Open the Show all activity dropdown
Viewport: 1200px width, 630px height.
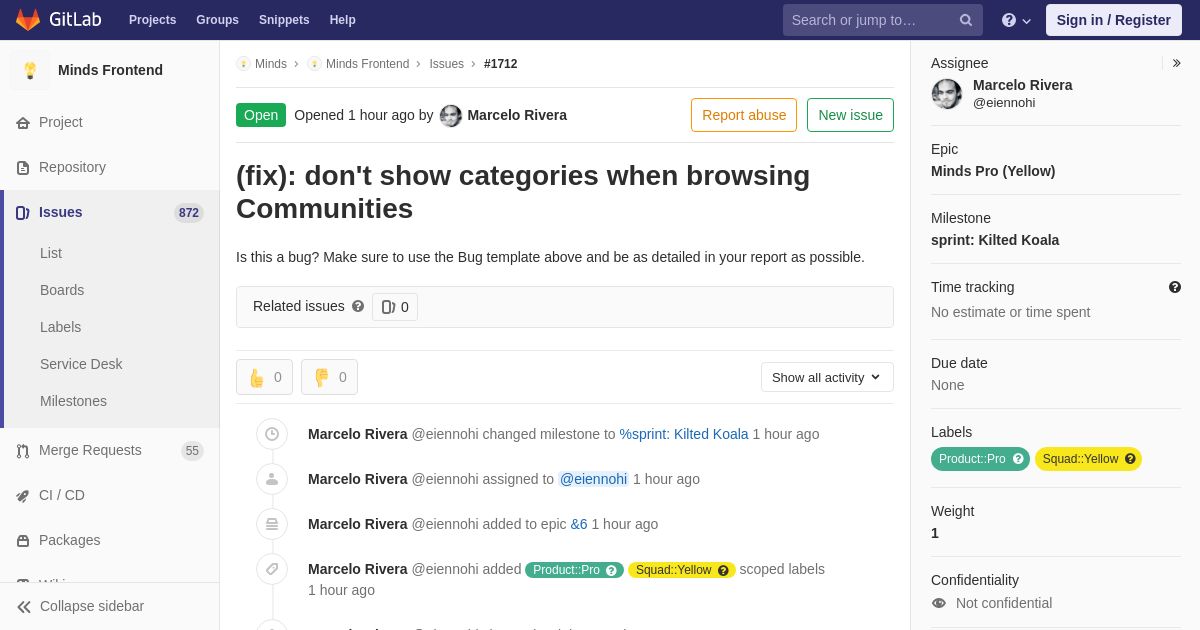coord(827,377)
